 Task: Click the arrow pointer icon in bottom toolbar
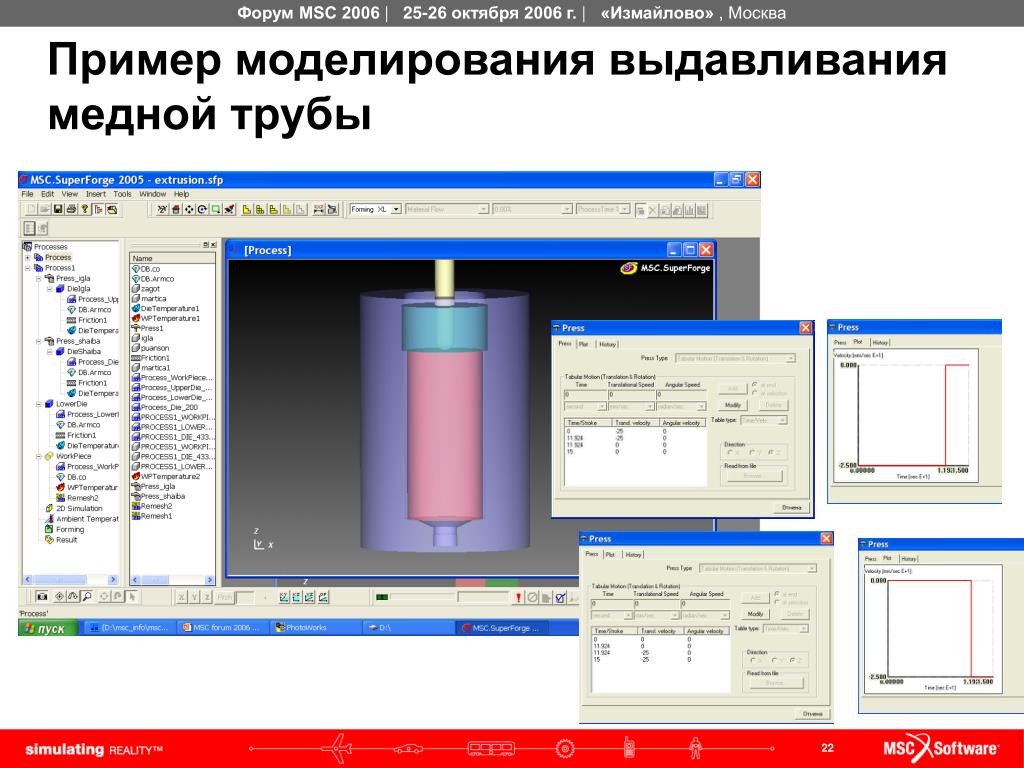pyautogui.click(x=132, y=596)
